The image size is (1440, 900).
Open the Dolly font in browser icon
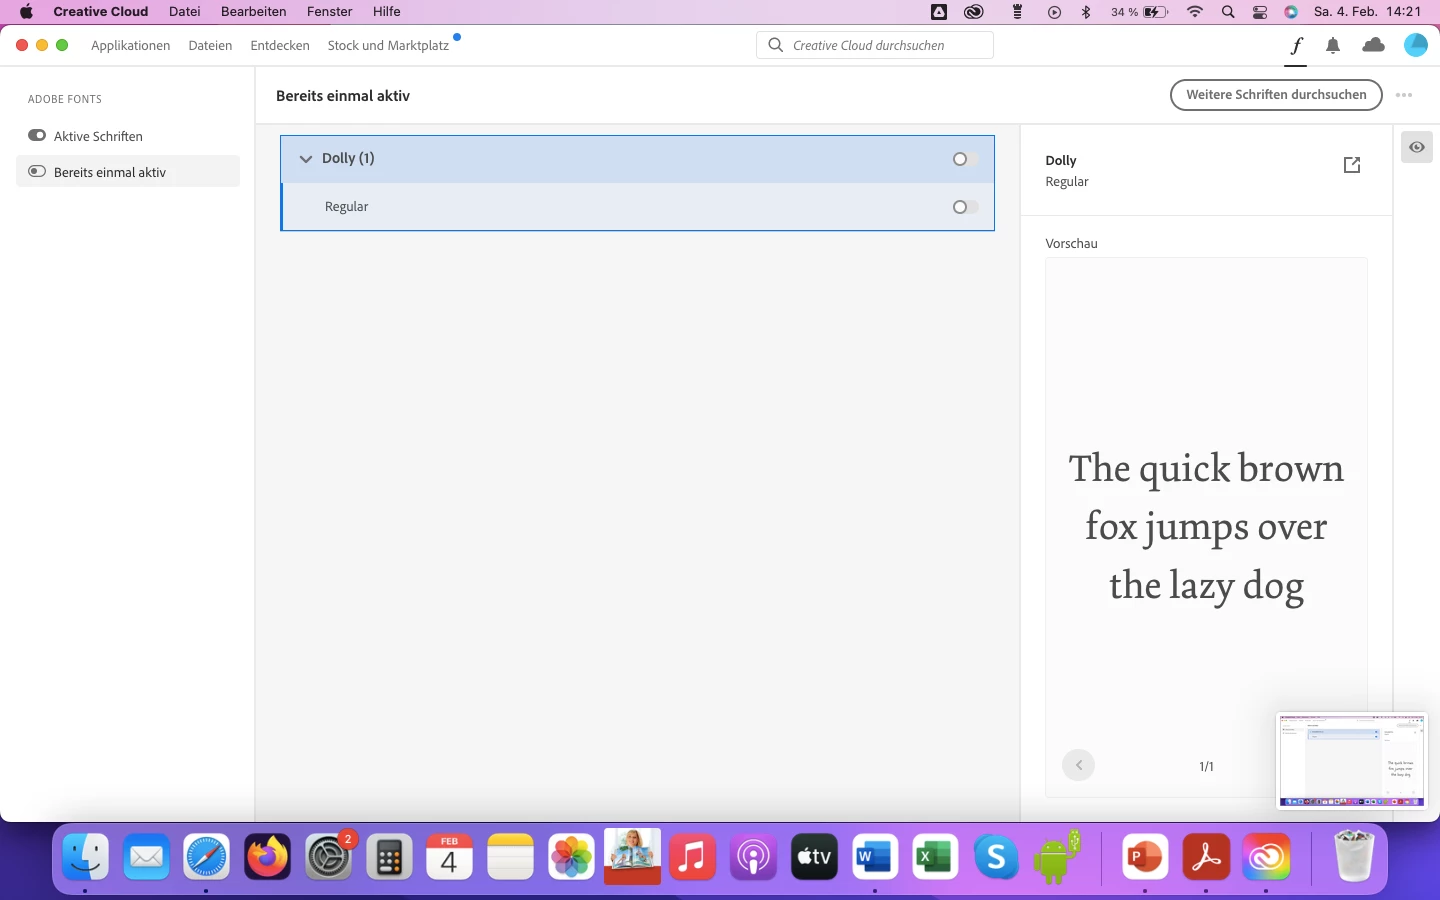click(1352, 165)
